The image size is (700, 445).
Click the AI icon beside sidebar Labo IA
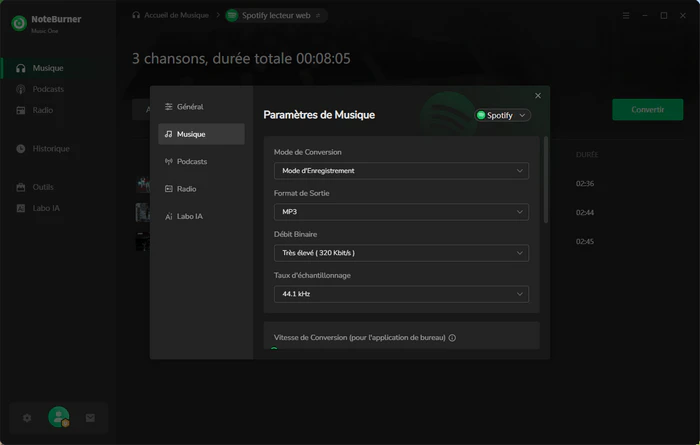(x=21, y=208)
